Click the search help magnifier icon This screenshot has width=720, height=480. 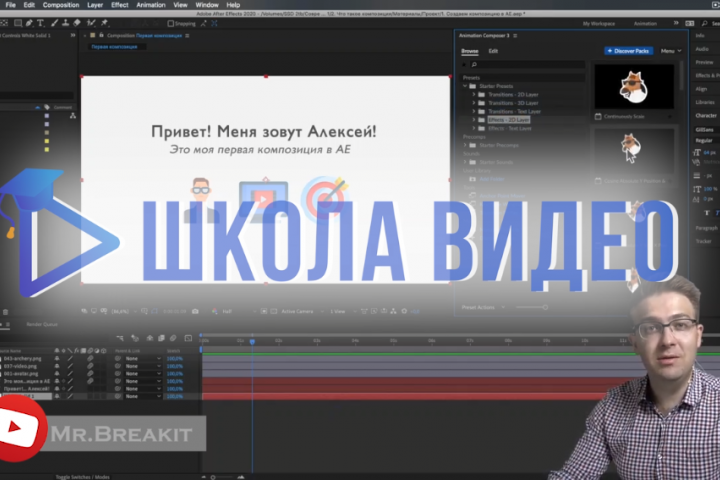705,23
